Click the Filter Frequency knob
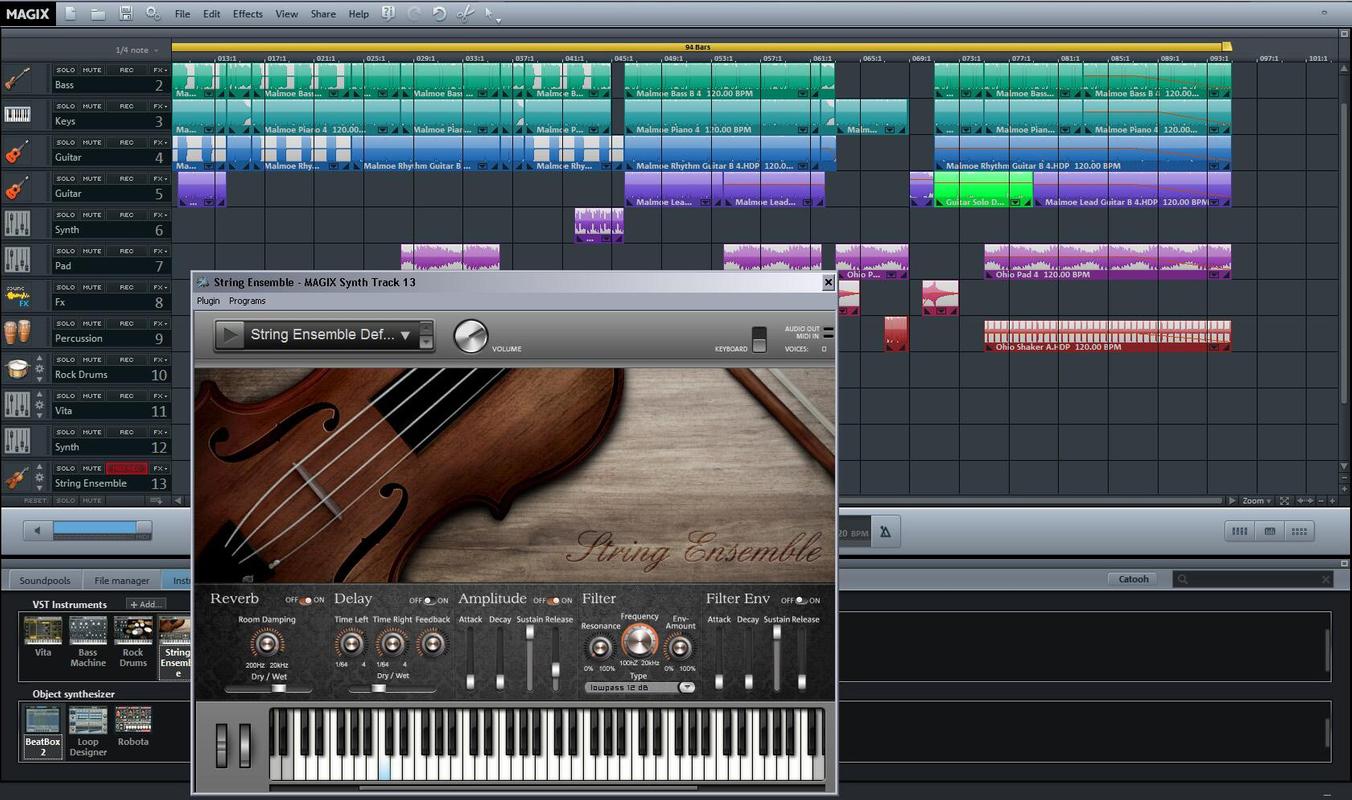The width and height of the screenshot is (1352, 800). tap(639, 642)
